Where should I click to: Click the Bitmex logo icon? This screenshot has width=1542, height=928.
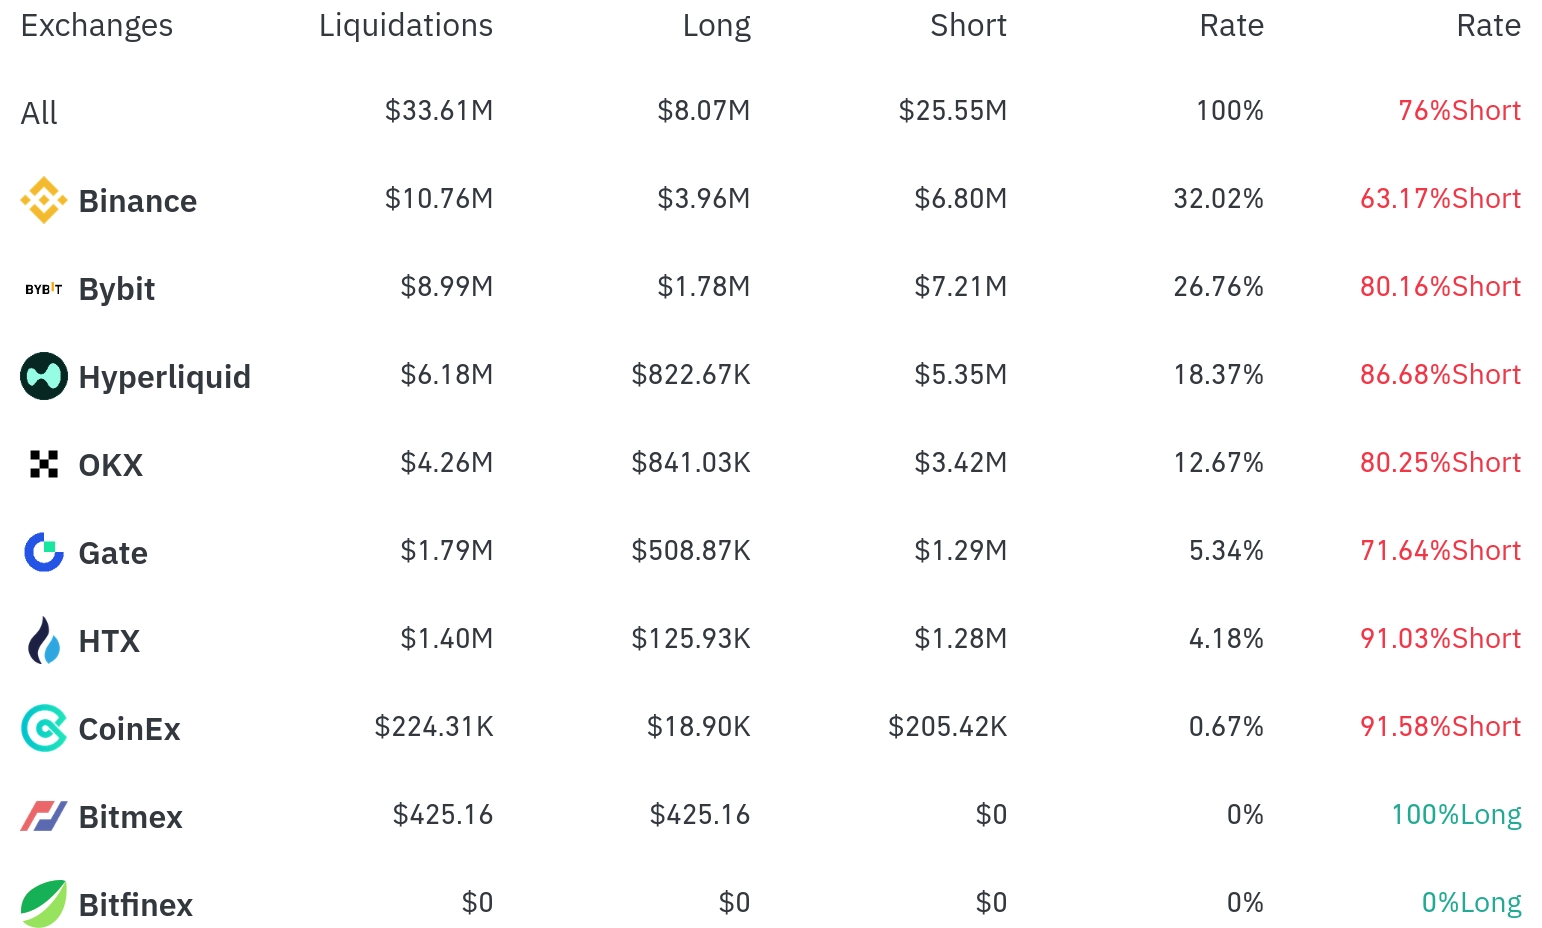pos(44,816)
